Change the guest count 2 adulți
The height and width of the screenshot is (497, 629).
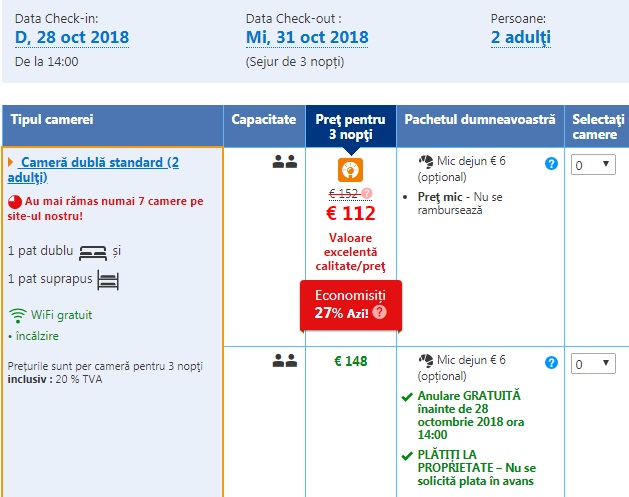(520, 38)
